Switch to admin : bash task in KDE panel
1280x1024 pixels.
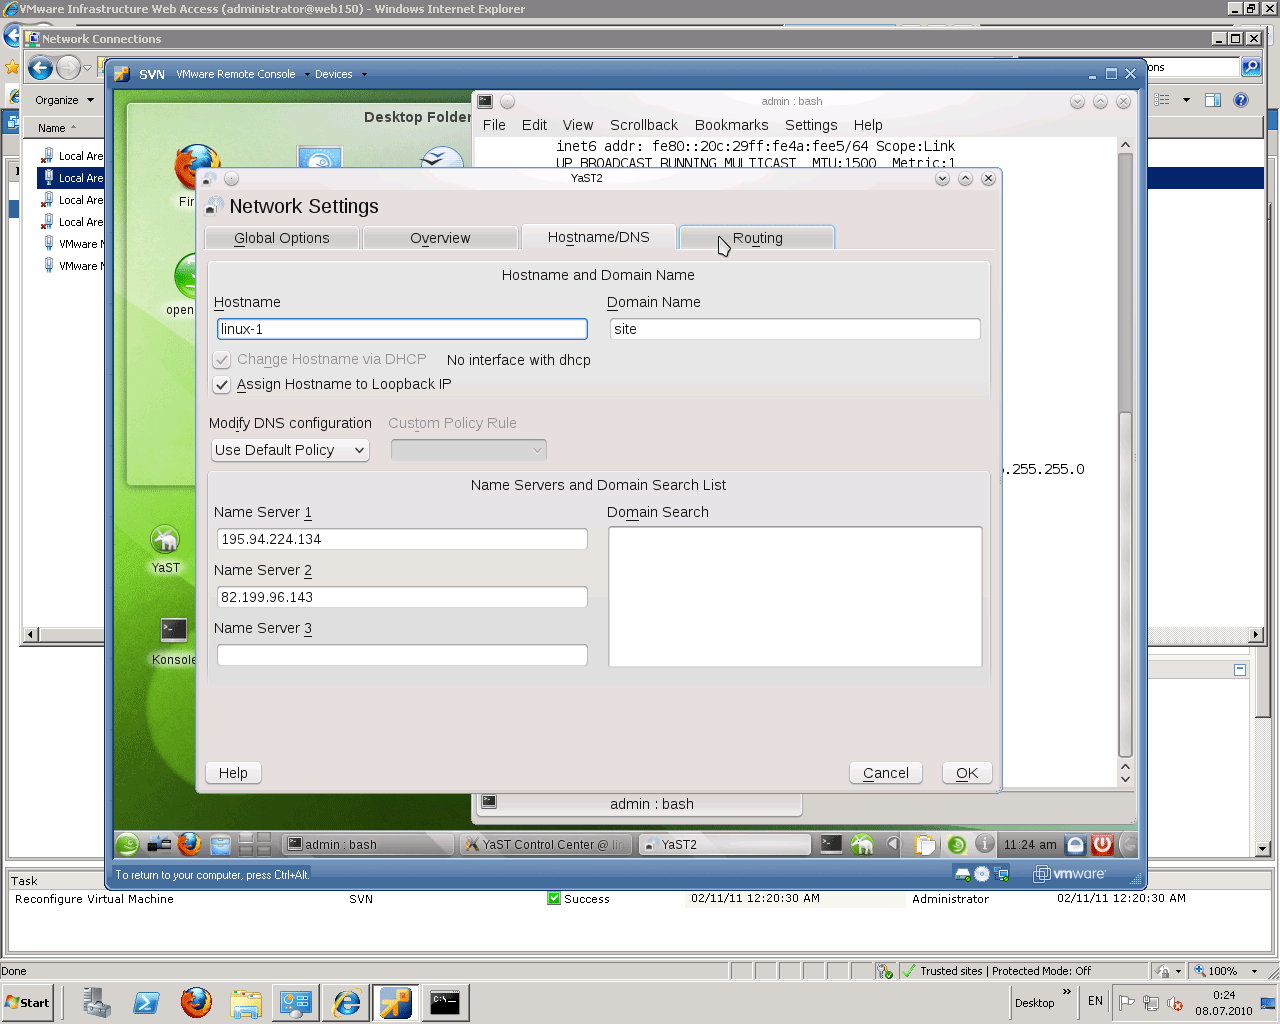coord(367,845)
